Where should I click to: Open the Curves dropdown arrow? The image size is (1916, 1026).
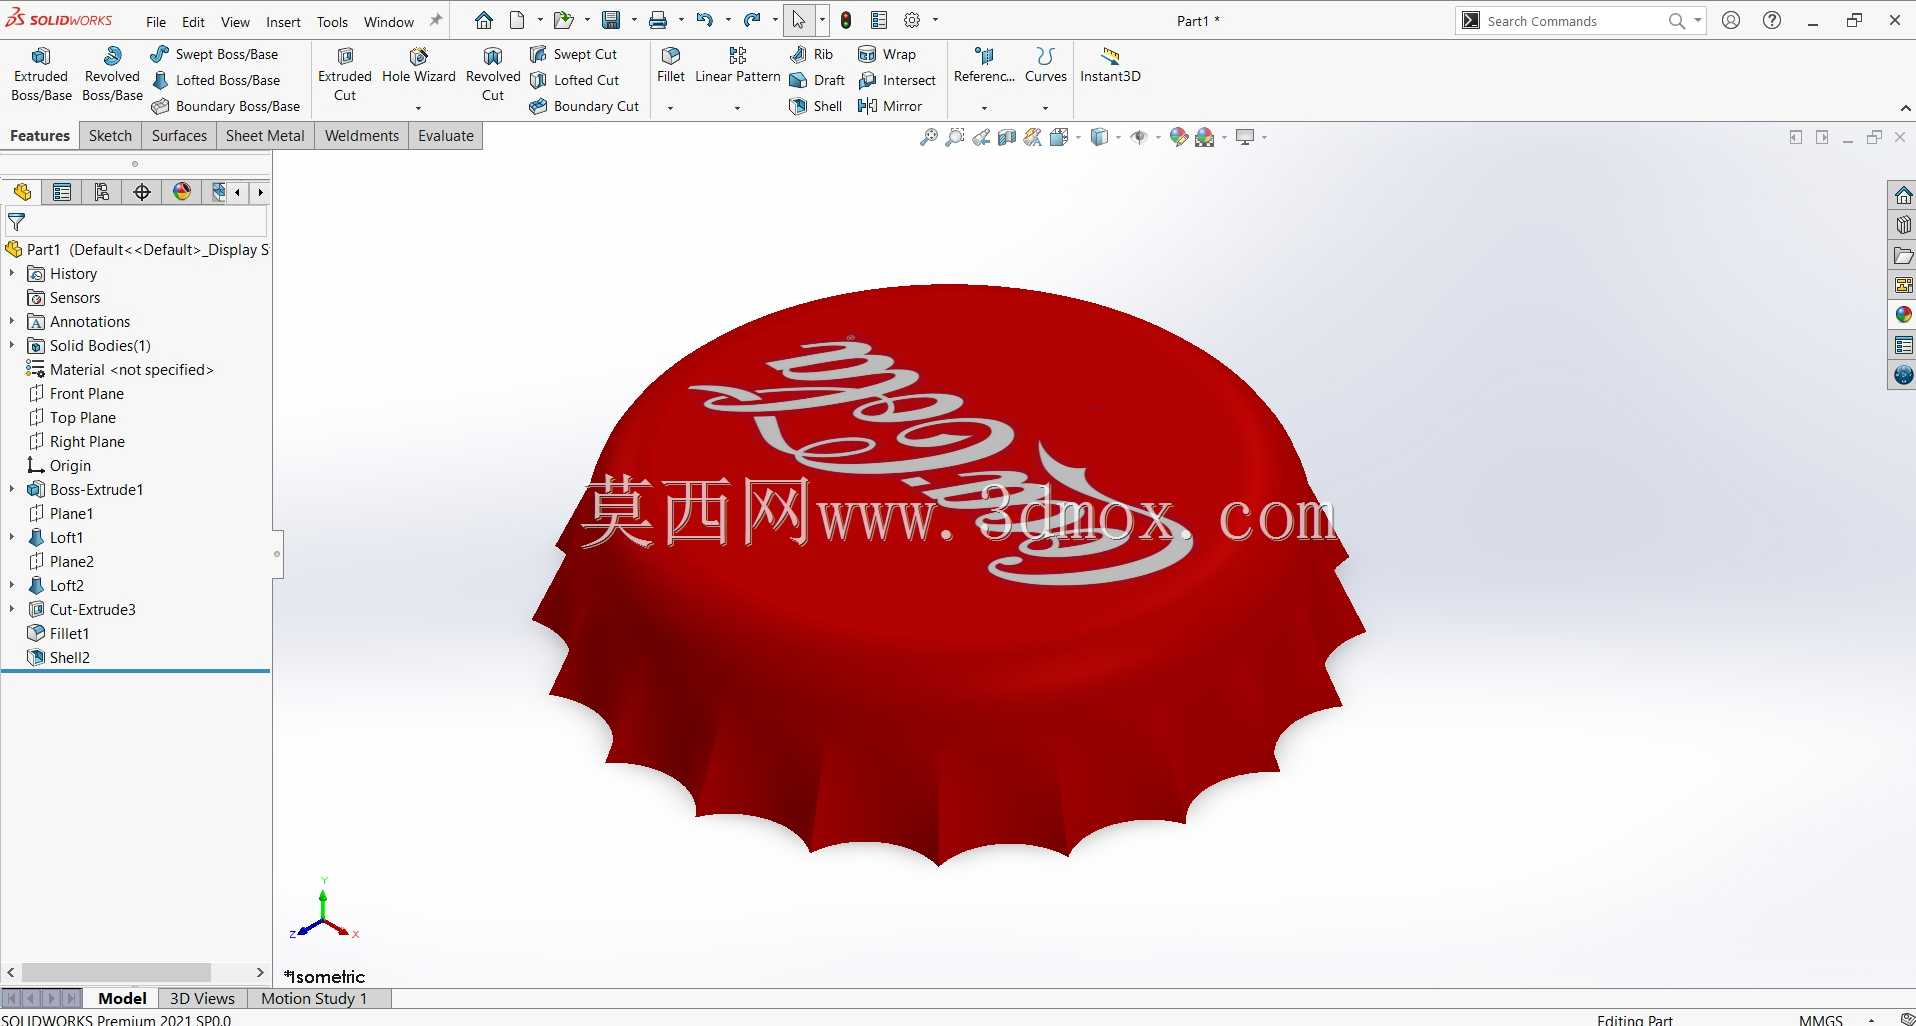click(1045, 108)
